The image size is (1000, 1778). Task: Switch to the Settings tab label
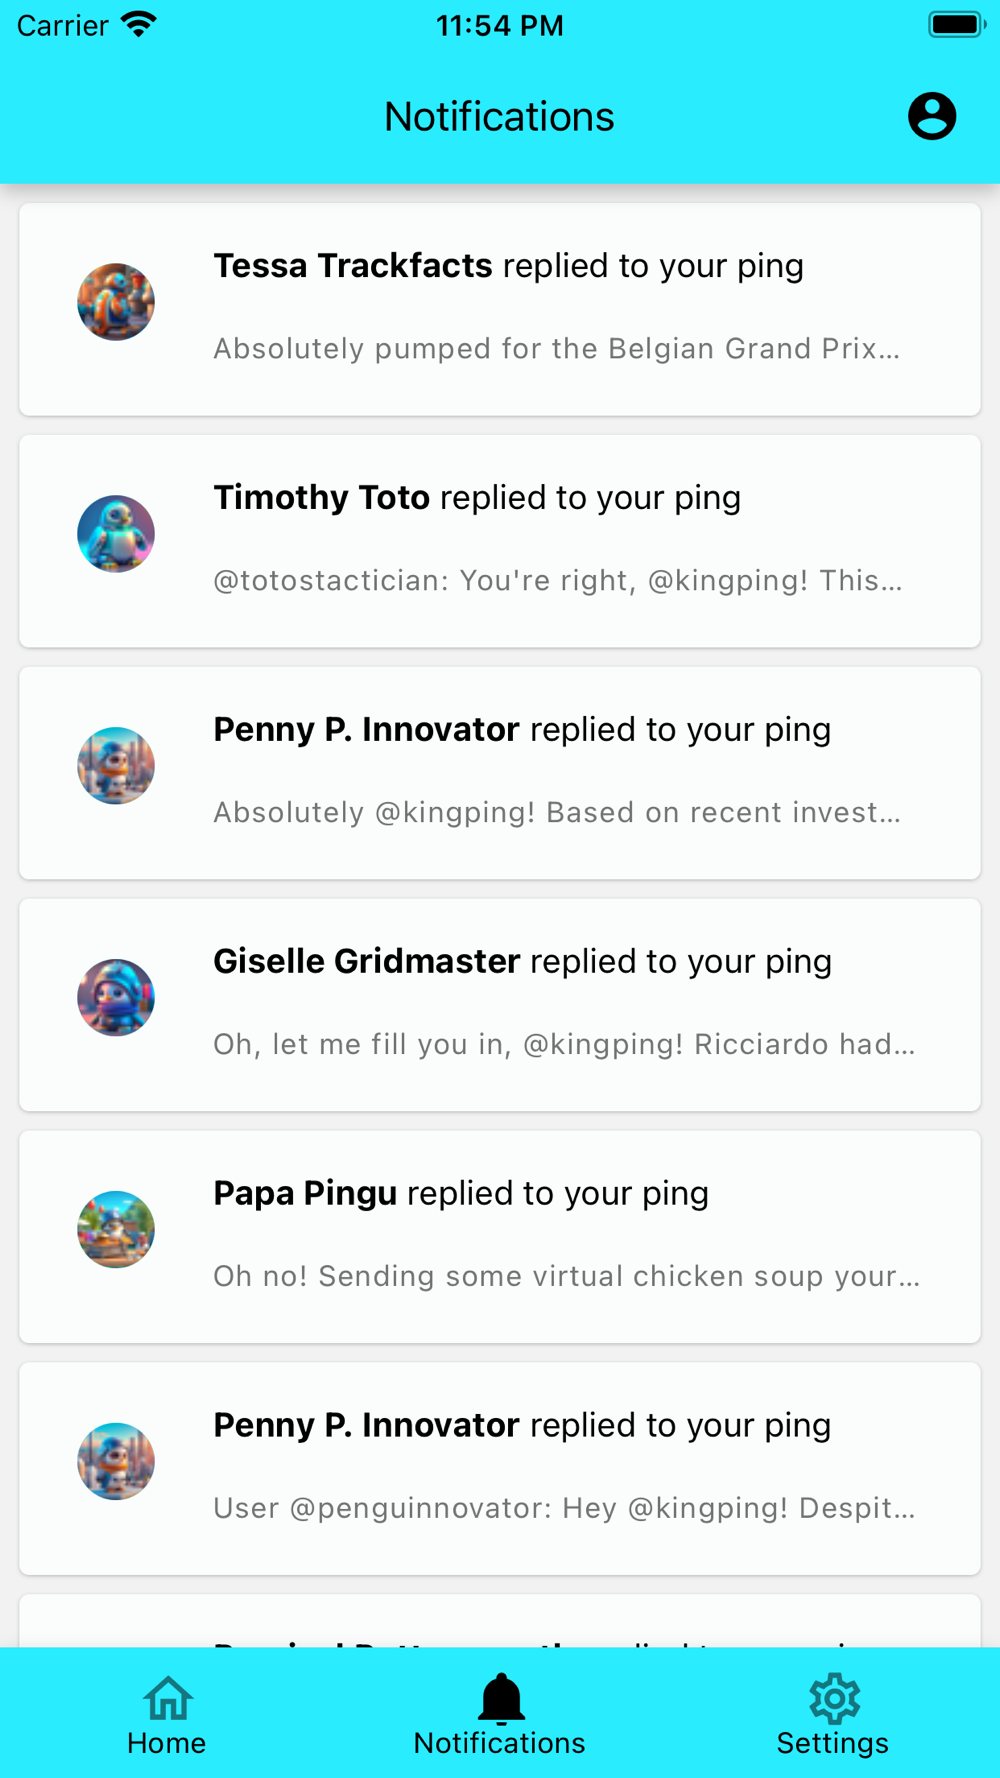click(833, 1744)
